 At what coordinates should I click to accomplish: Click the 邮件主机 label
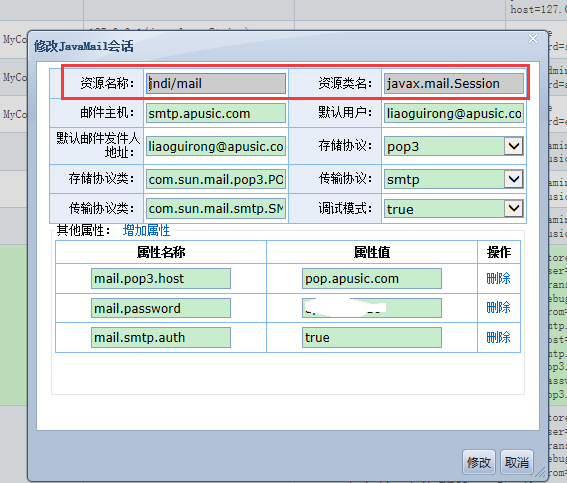pyautogui.click(x=107, y=113)
